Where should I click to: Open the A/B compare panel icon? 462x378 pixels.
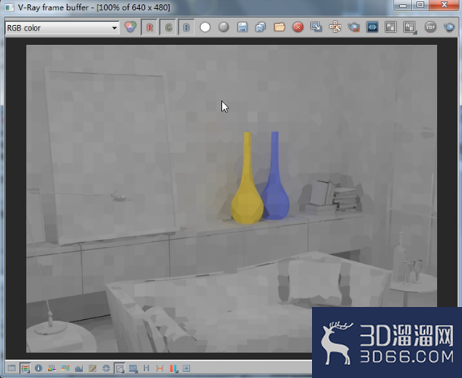[390, 27]
